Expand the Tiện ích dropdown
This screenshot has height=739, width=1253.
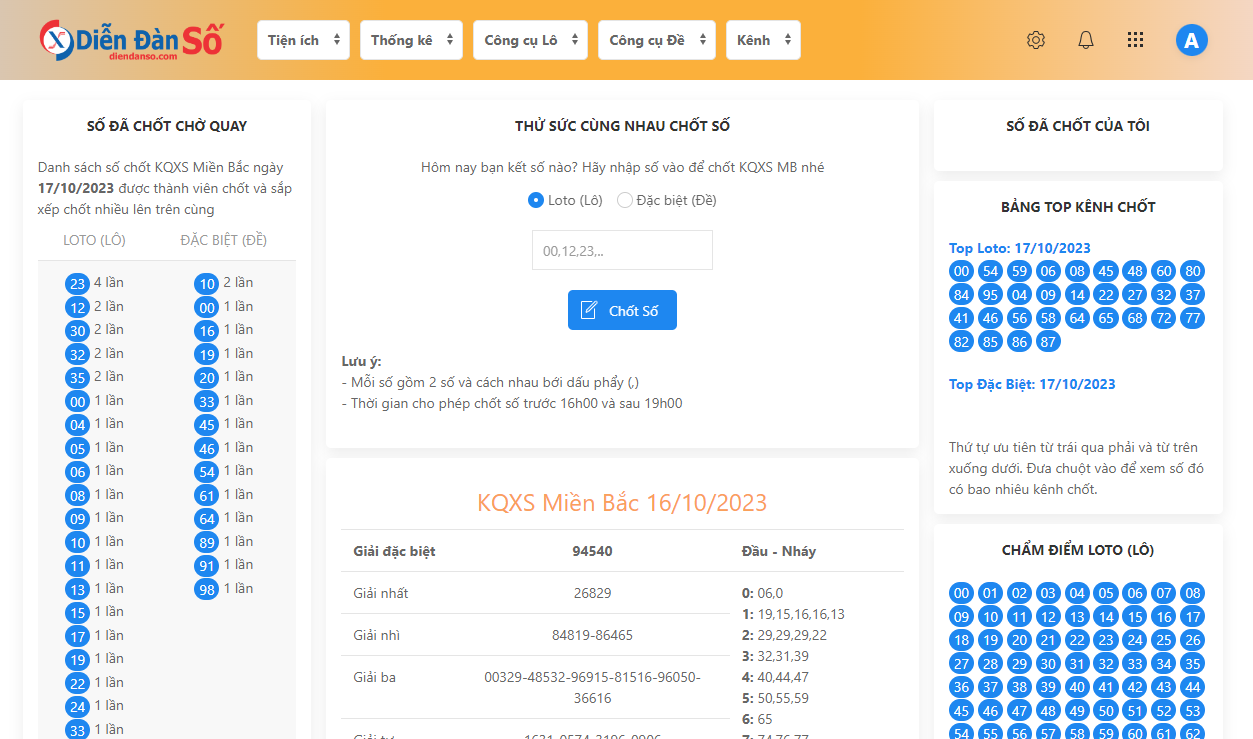305,40
